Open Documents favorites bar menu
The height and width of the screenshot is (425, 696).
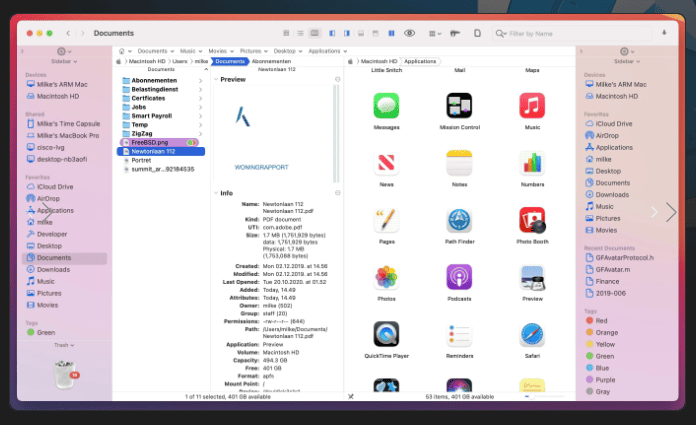pyautogui.click(x=155, y=51)
